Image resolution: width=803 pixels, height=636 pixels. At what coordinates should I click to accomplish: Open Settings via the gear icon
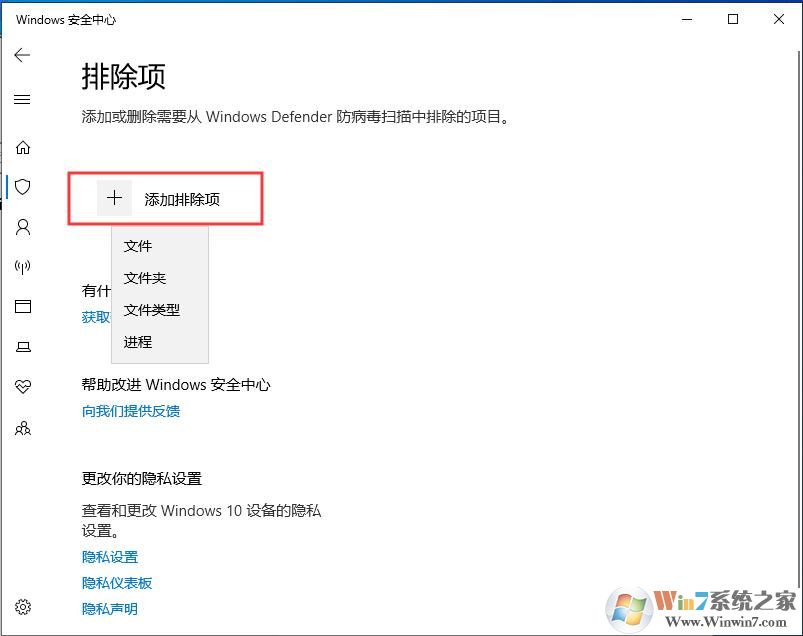pos(22,607)
